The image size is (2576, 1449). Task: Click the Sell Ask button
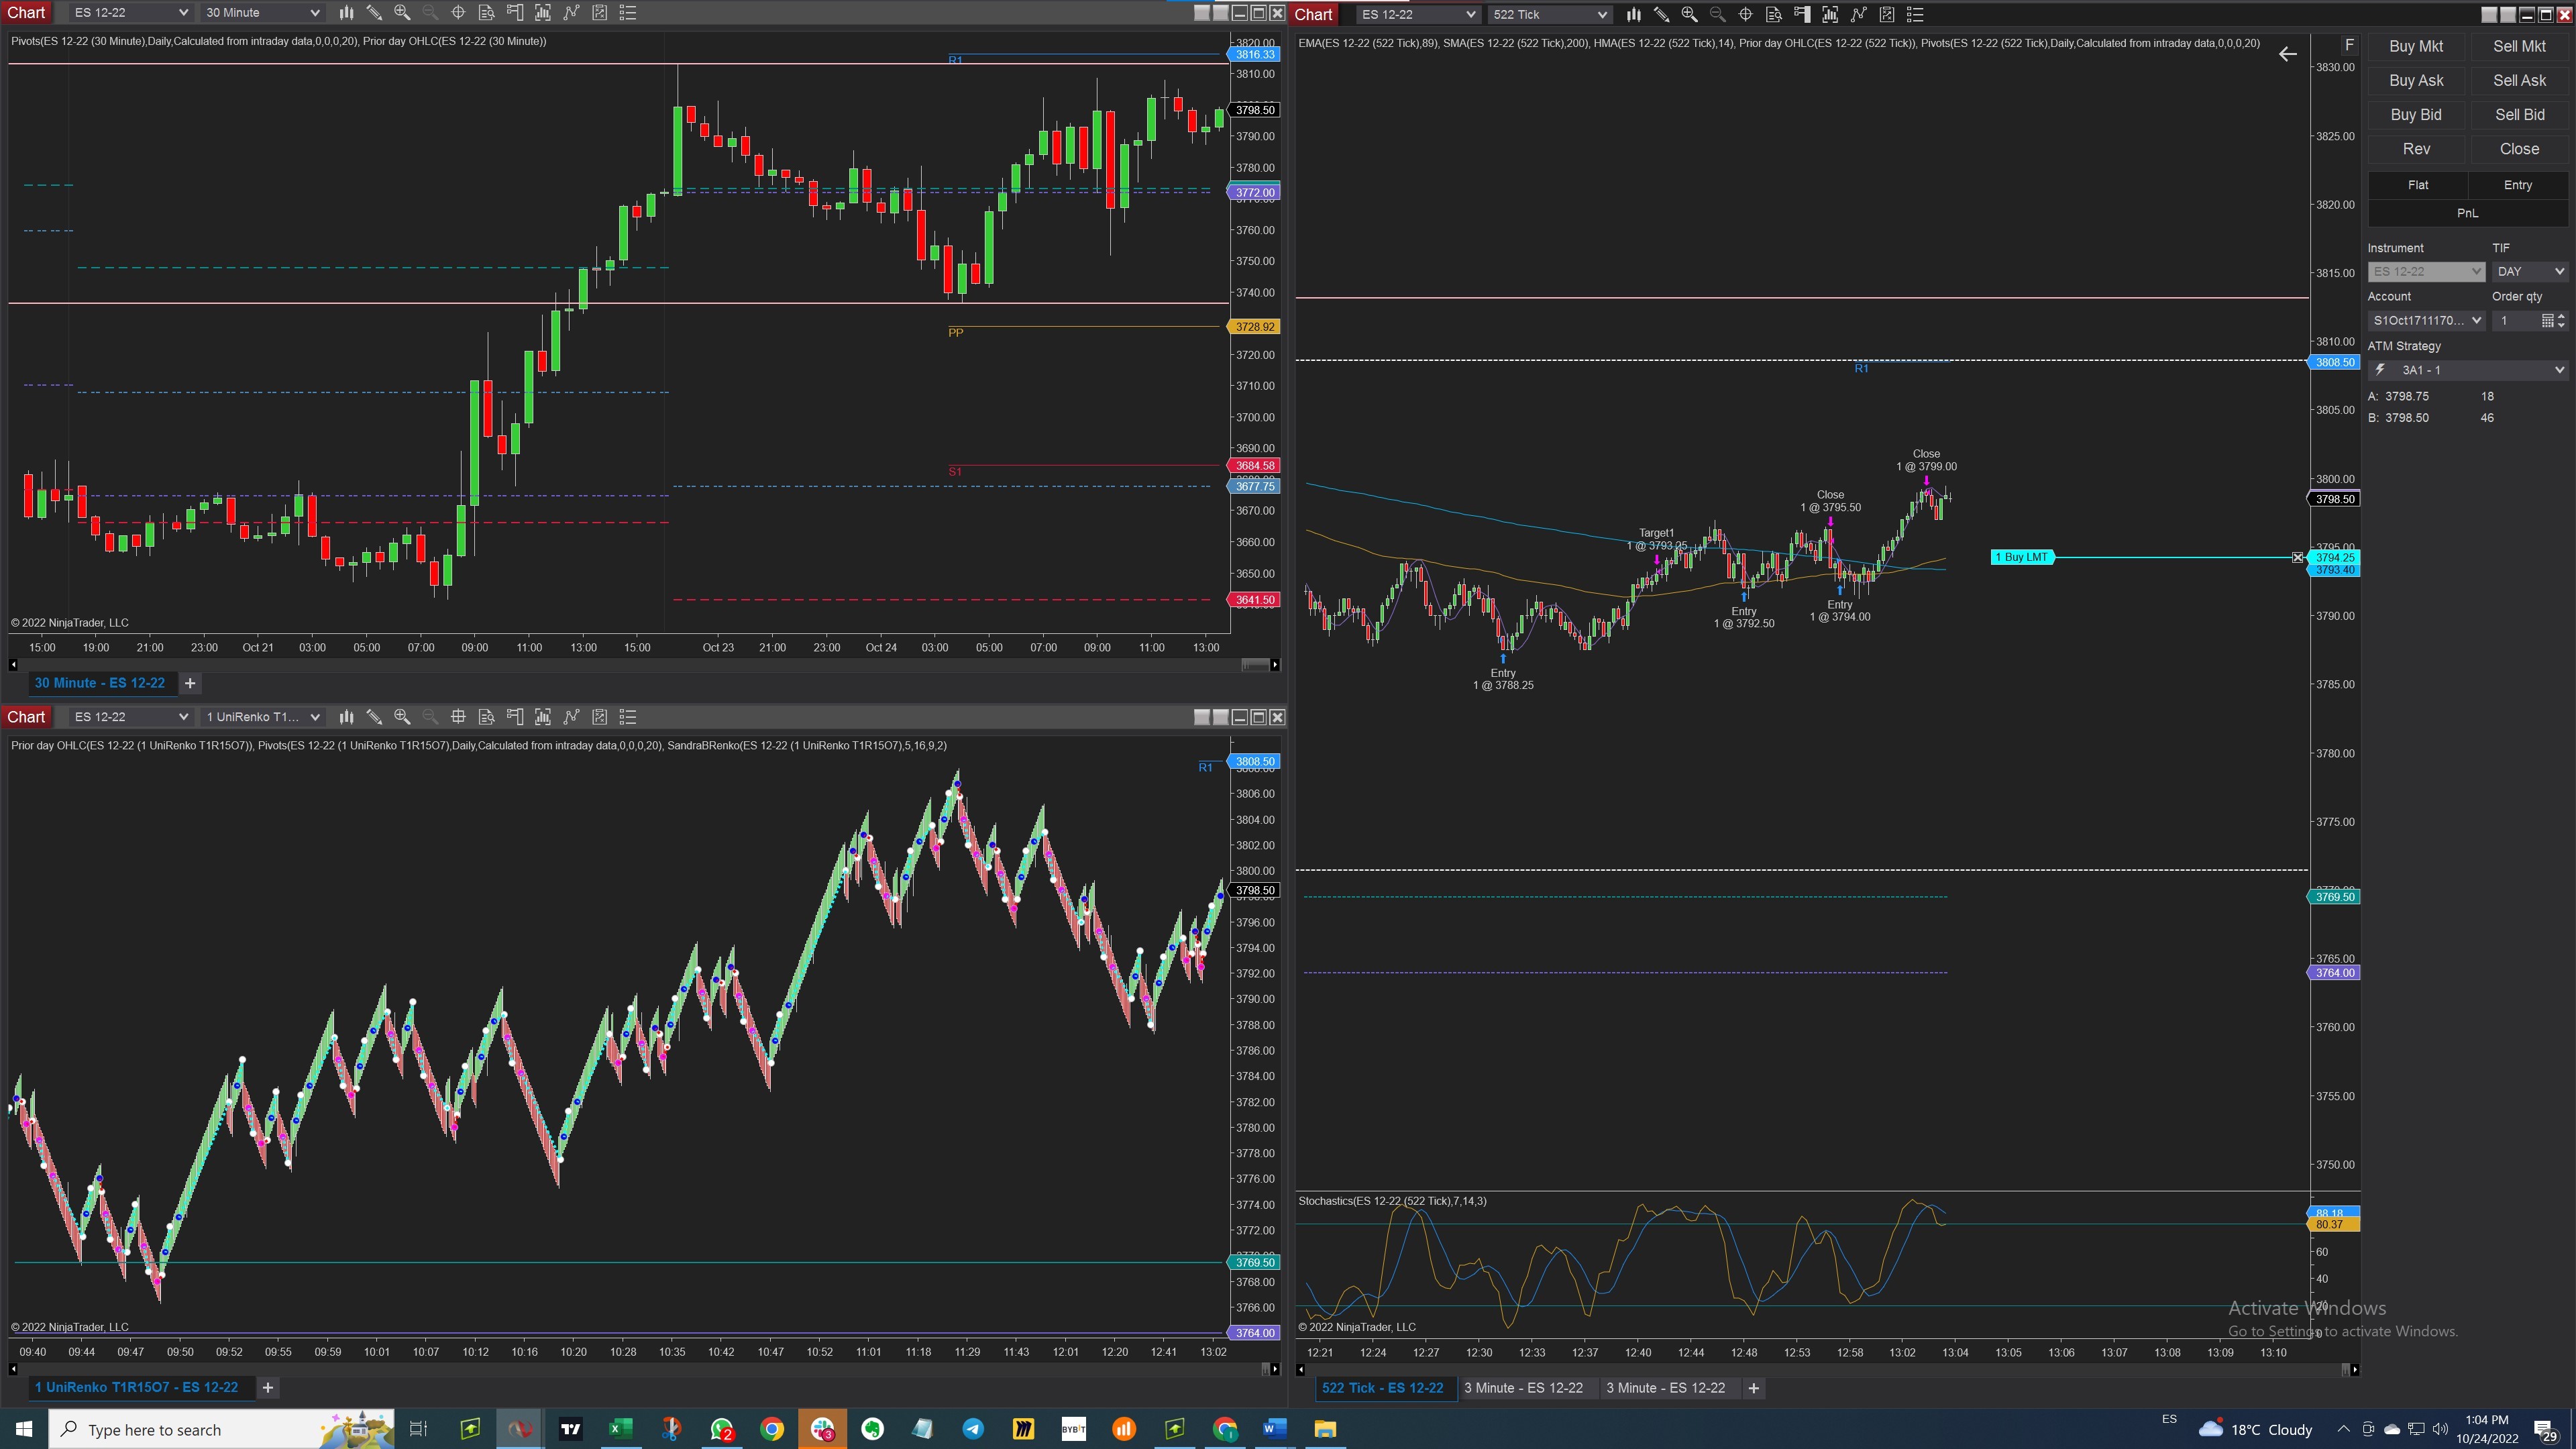pos(2519,80)
